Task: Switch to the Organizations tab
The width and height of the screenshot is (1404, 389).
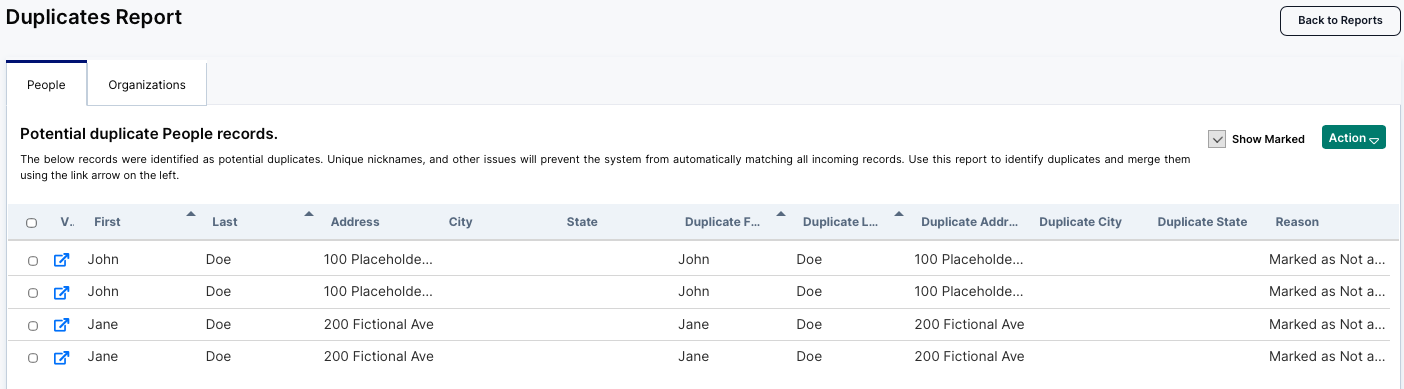Action: coord(147,85)
